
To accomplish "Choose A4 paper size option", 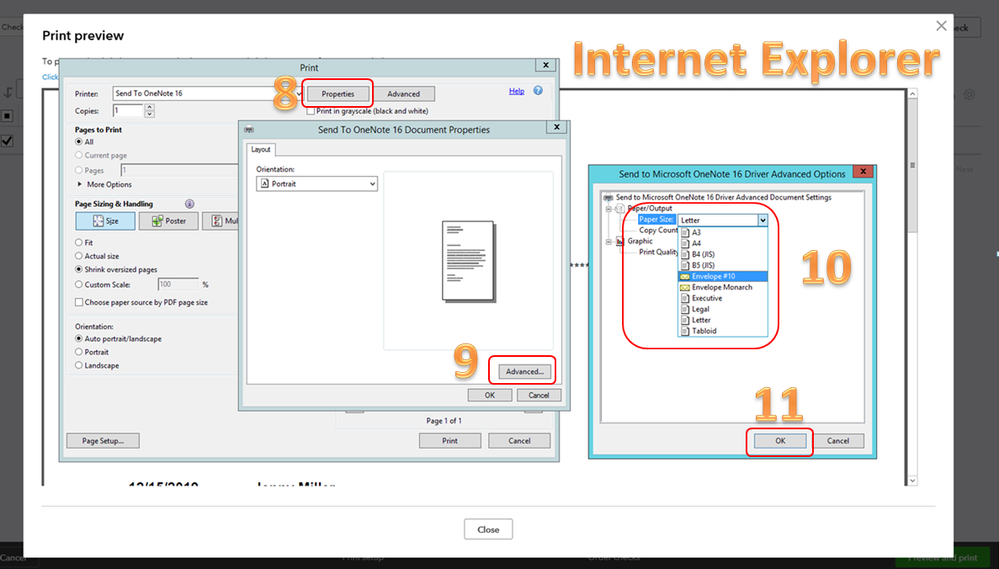I will tap(723, 243).
